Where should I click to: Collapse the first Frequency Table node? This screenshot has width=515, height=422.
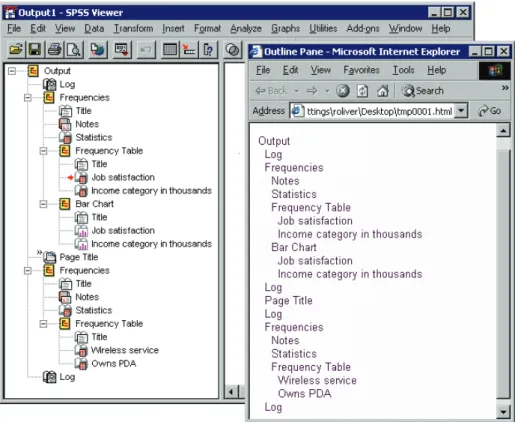click(x=43, y=151)
